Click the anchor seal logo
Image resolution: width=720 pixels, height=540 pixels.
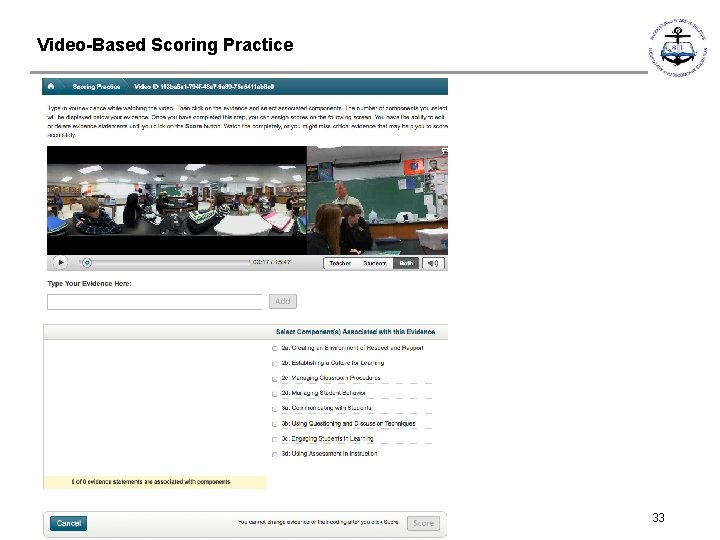678,47
